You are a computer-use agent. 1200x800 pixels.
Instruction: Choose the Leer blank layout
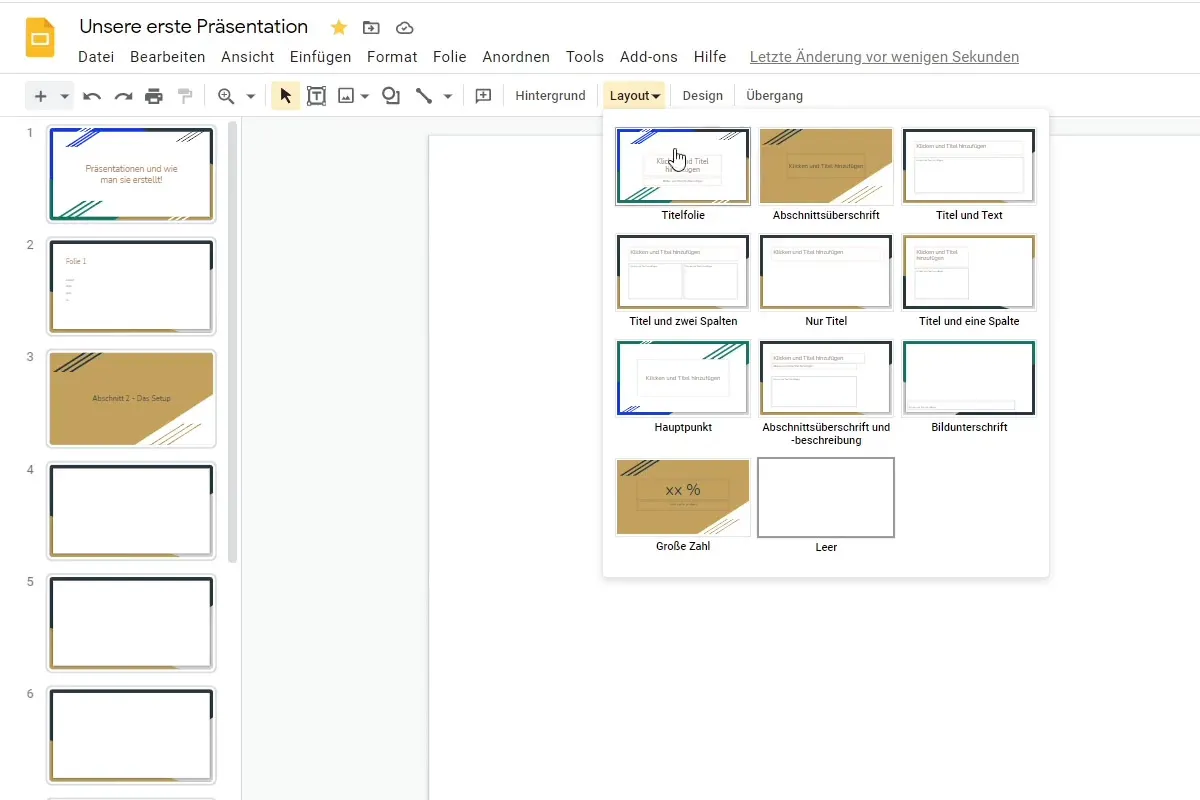click(826, 498)
